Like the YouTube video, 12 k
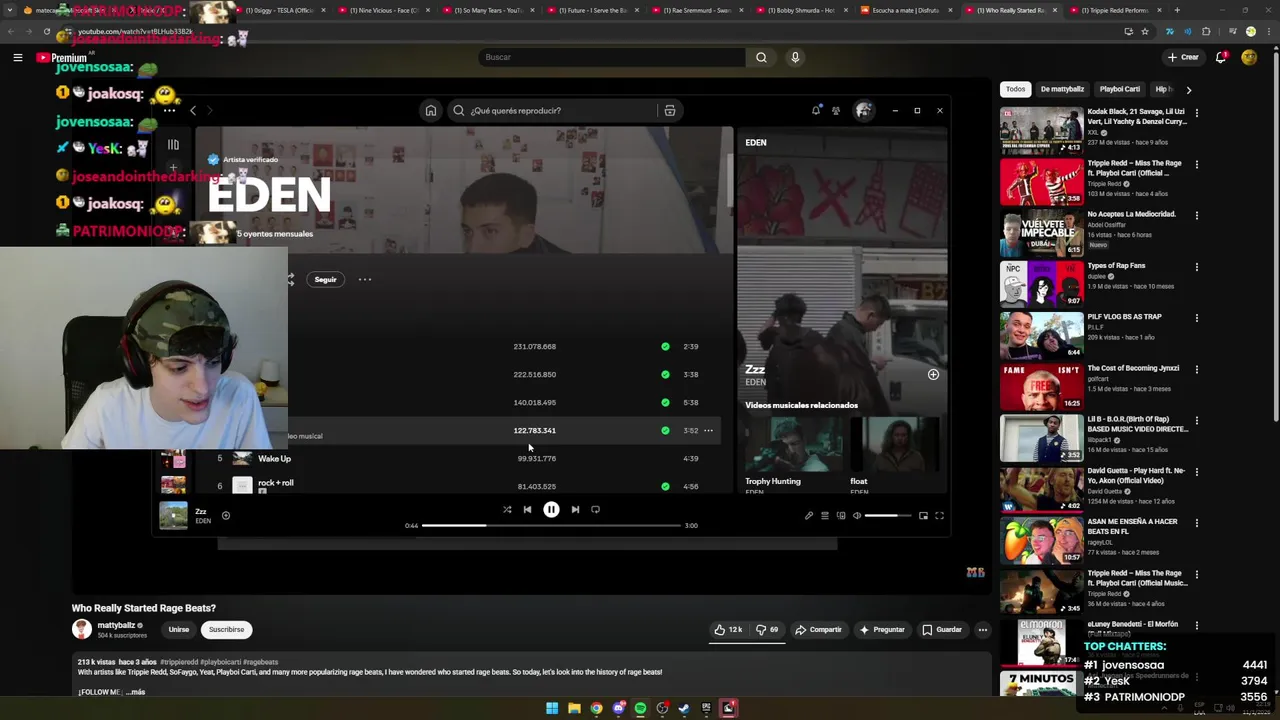Screen dimensions: 1280x720 728,630
